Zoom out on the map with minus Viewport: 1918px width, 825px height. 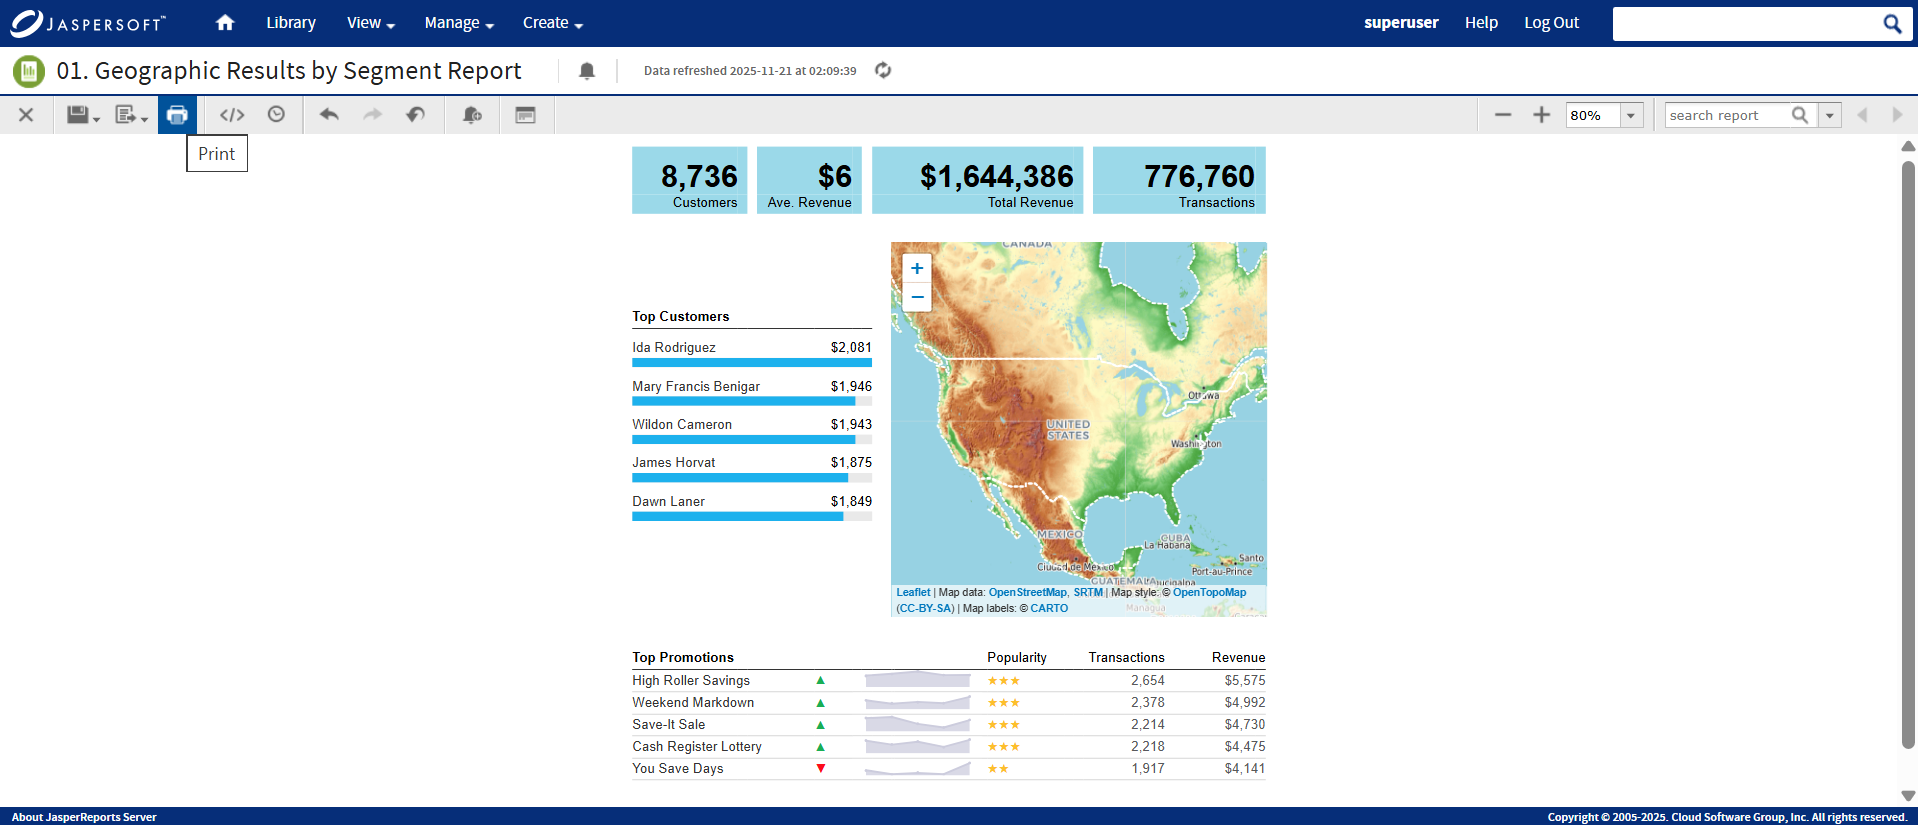917,297
